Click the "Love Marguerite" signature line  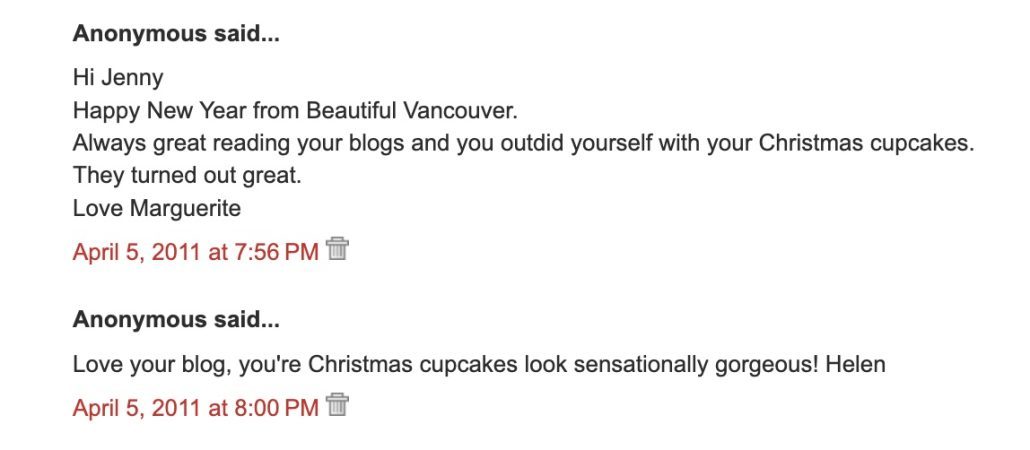157,208
